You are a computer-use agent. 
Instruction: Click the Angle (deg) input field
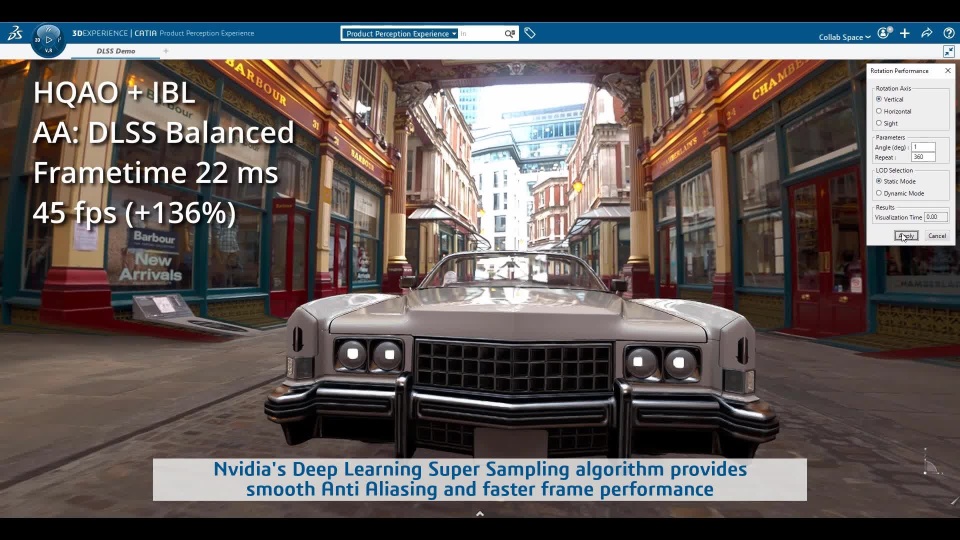pos(923,147)
